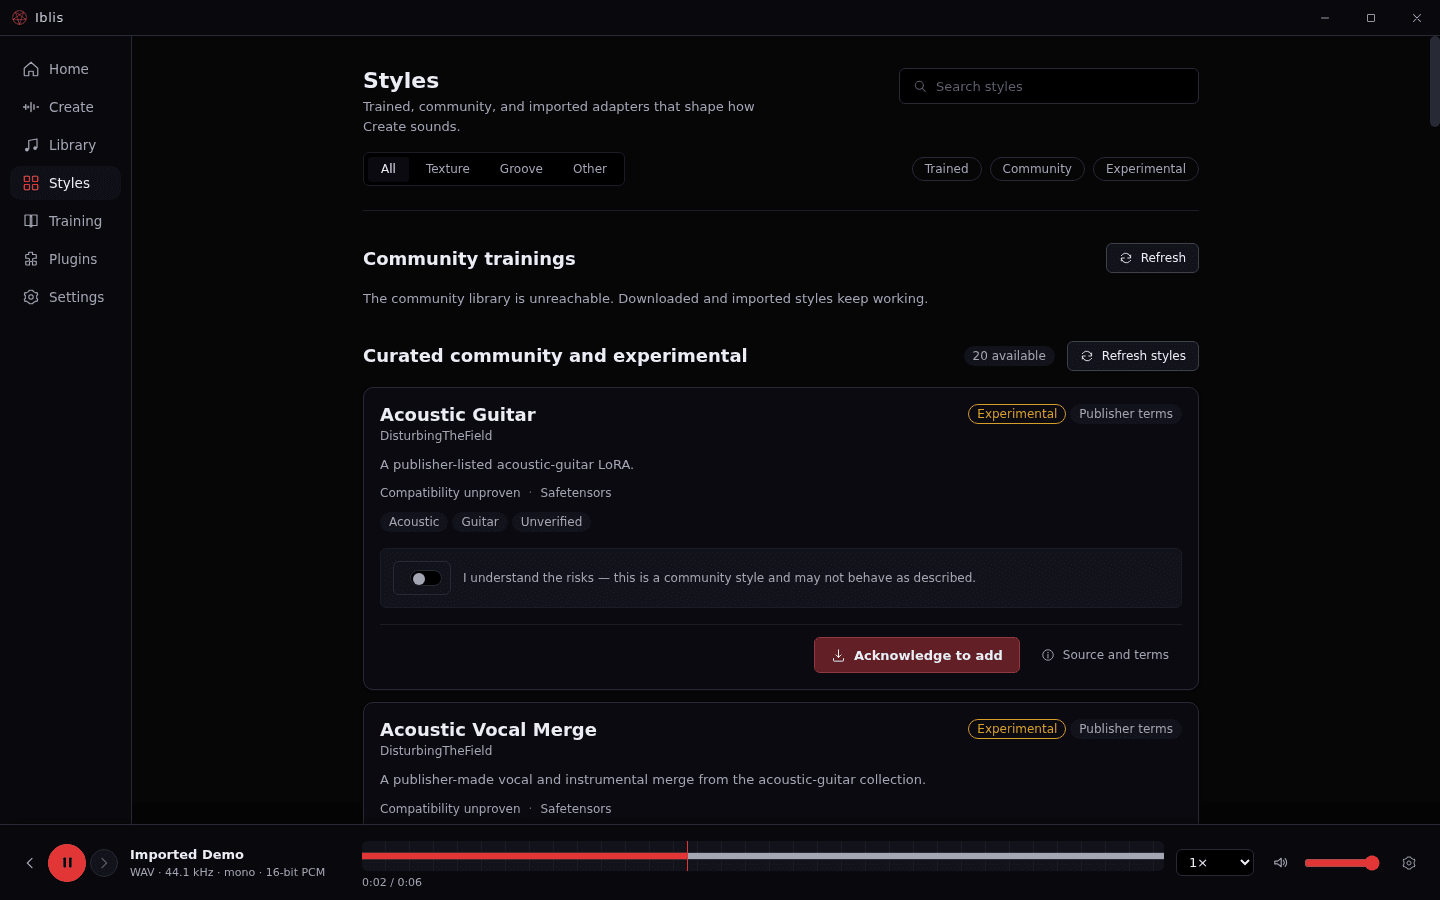This screenshot has width=1440, height=900.
Task: Open Source and terms for Acoustic Guitar
Action: 1105,655
